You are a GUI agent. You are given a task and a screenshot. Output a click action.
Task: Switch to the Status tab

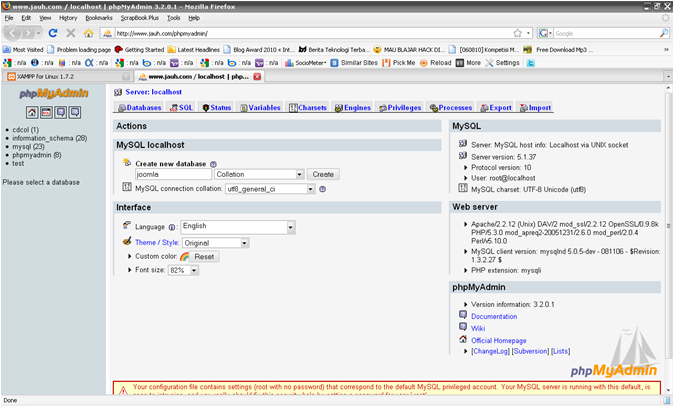[217, 108]
